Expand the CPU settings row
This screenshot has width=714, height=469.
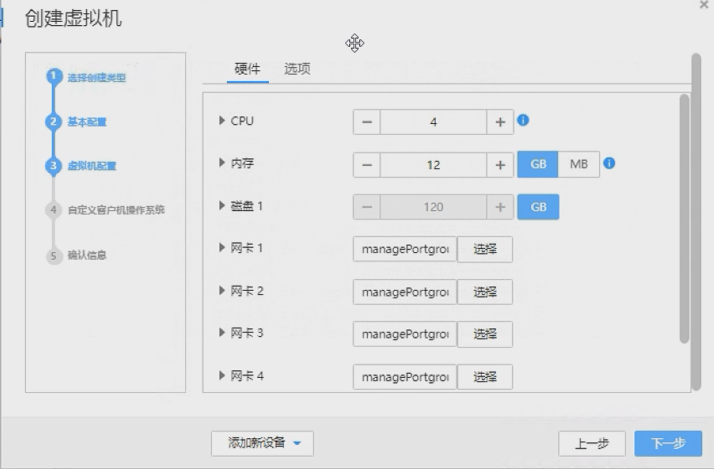[x=222, y=121]
